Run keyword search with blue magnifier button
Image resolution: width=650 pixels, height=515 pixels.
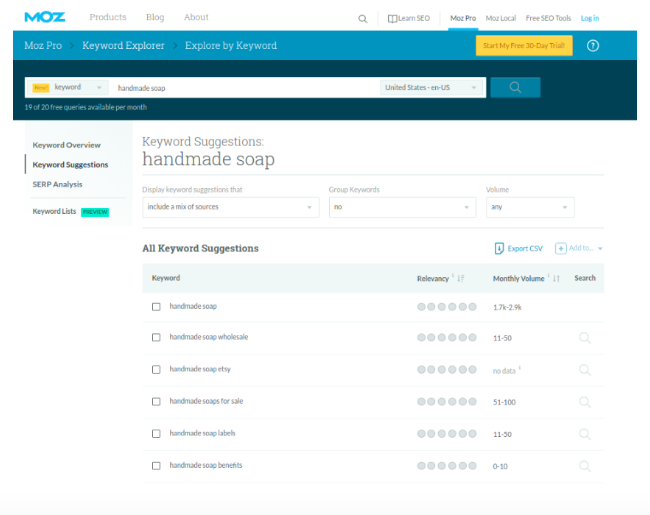[x=515, y=87]
